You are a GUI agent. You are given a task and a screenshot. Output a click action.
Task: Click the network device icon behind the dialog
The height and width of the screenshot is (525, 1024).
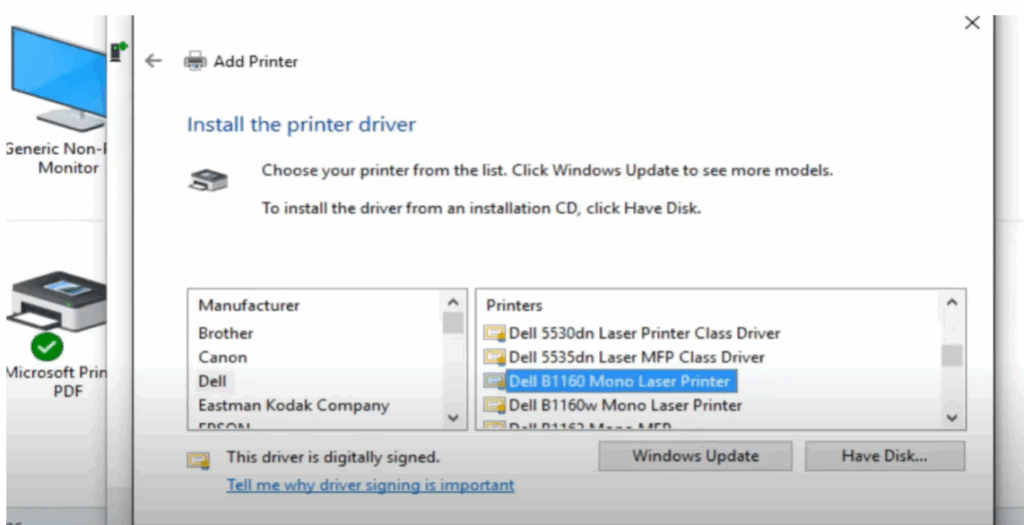tap(119, 52)
